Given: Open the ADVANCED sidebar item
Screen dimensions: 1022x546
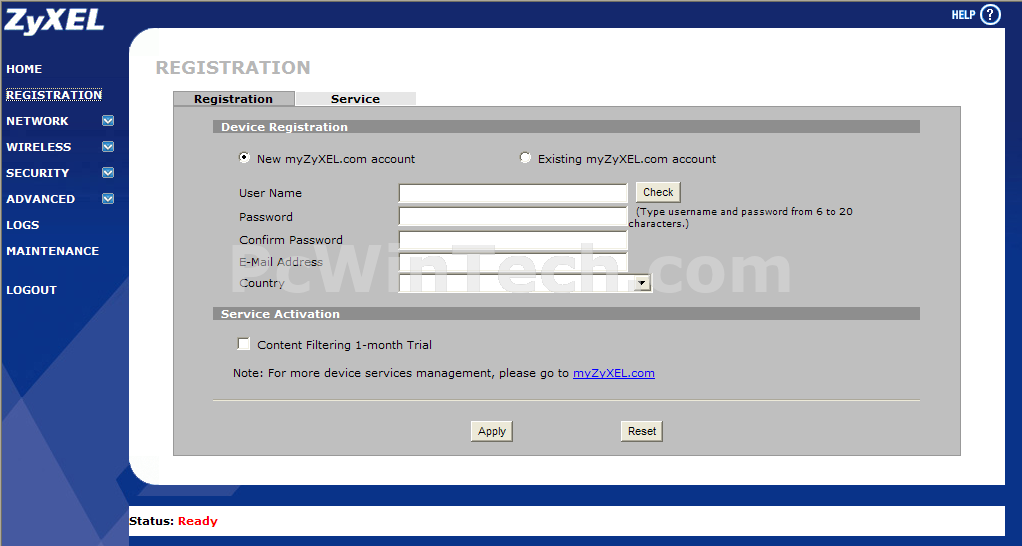Looking at the screenshot, I should tap(40, 199).
